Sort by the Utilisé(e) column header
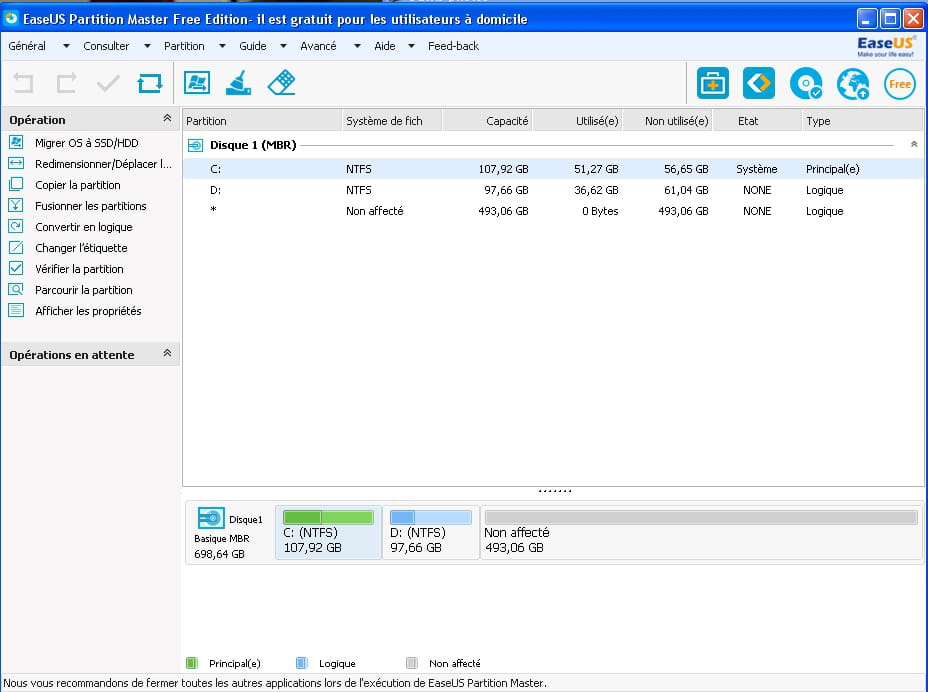928x692 pixels. [x=578, y=121]
